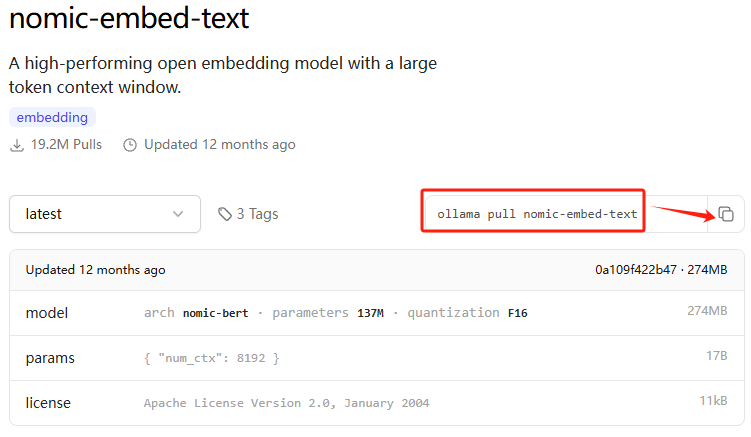Click the tag icon beside 3 Tags
Image resolution: width=751 pixels, height=437 pixels.
pyautogui.click(x=224, y=214)
